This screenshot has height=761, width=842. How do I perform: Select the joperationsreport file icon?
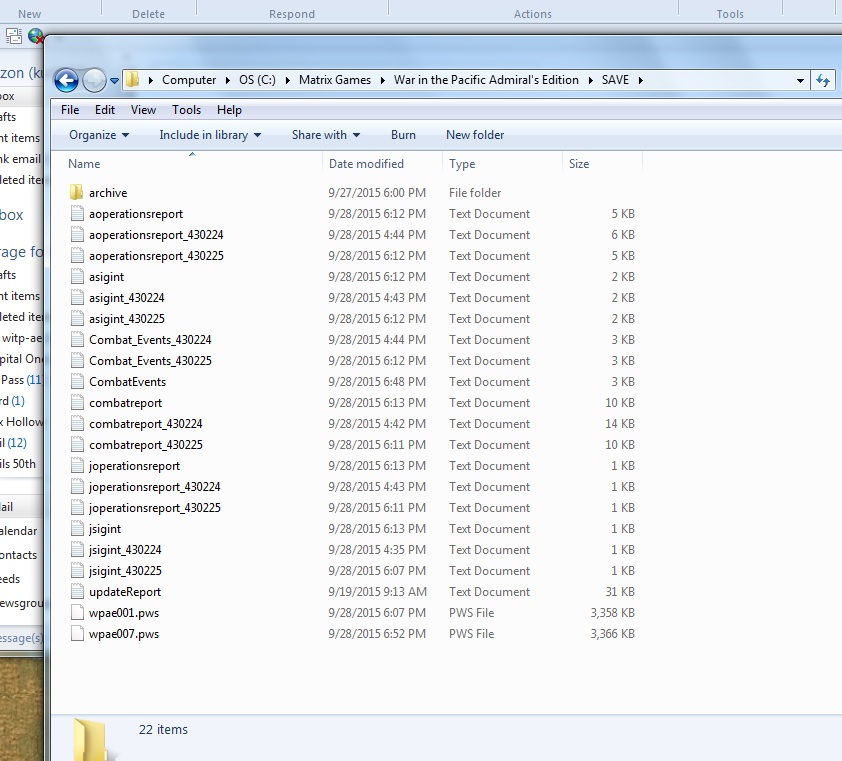(77, 466)
